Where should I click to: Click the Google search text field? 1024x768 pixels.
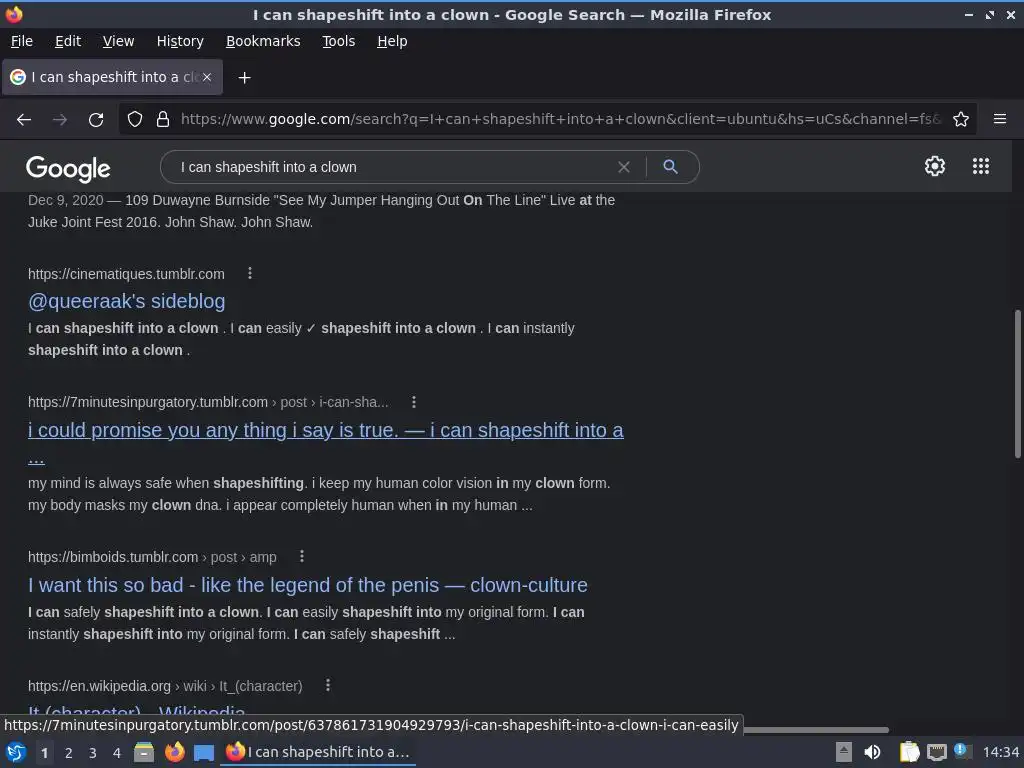[x=392, y=167]
